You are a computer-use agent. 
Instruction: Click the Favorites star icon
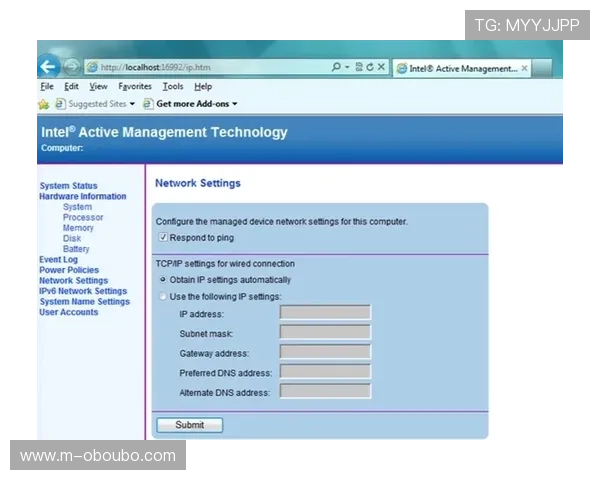click(x=44, y=104)
